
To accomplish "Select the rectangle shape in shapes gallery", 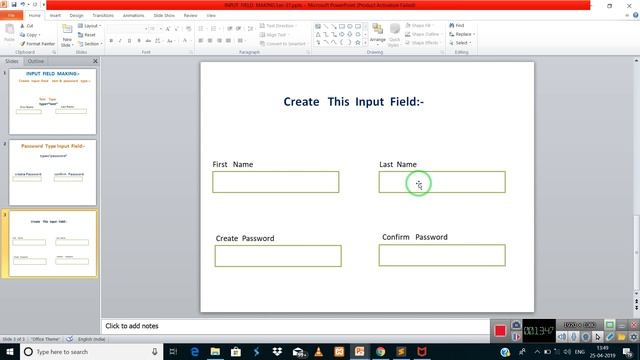I will tap(342, 26).
